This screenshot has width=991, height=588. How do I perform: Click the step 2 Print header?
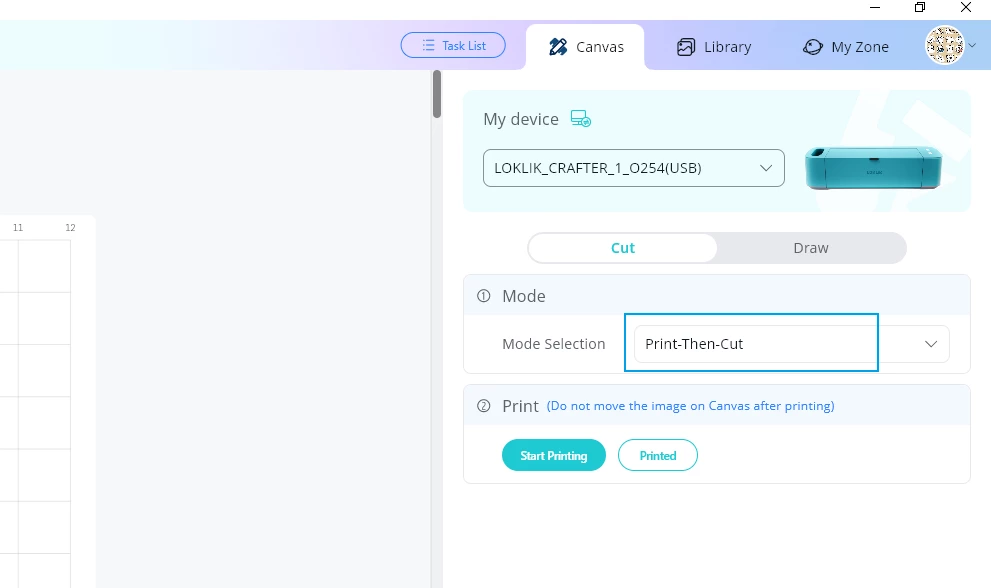[717, 405]
